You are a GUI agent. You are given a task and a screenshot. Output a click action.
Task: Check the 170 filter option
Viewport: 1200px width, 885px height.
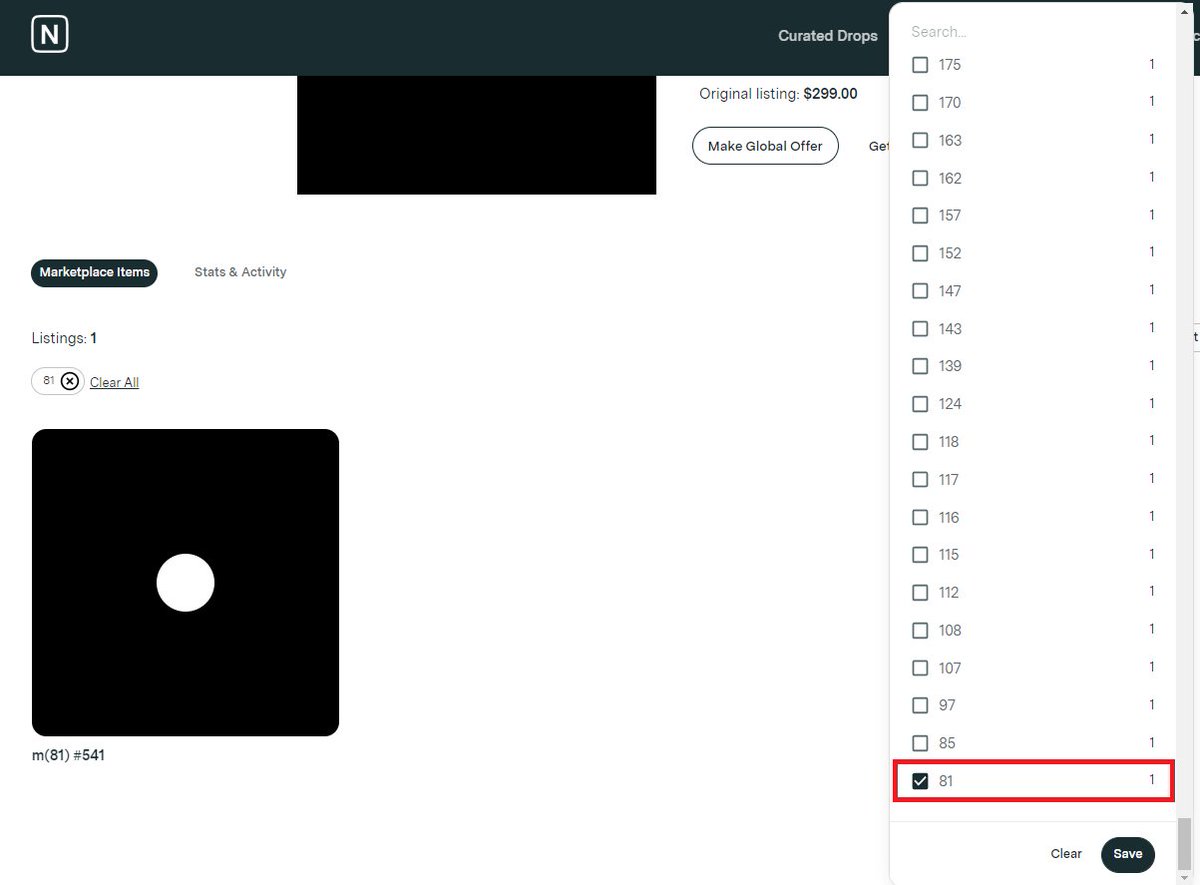pyautogui.click(x=920, y=103)
